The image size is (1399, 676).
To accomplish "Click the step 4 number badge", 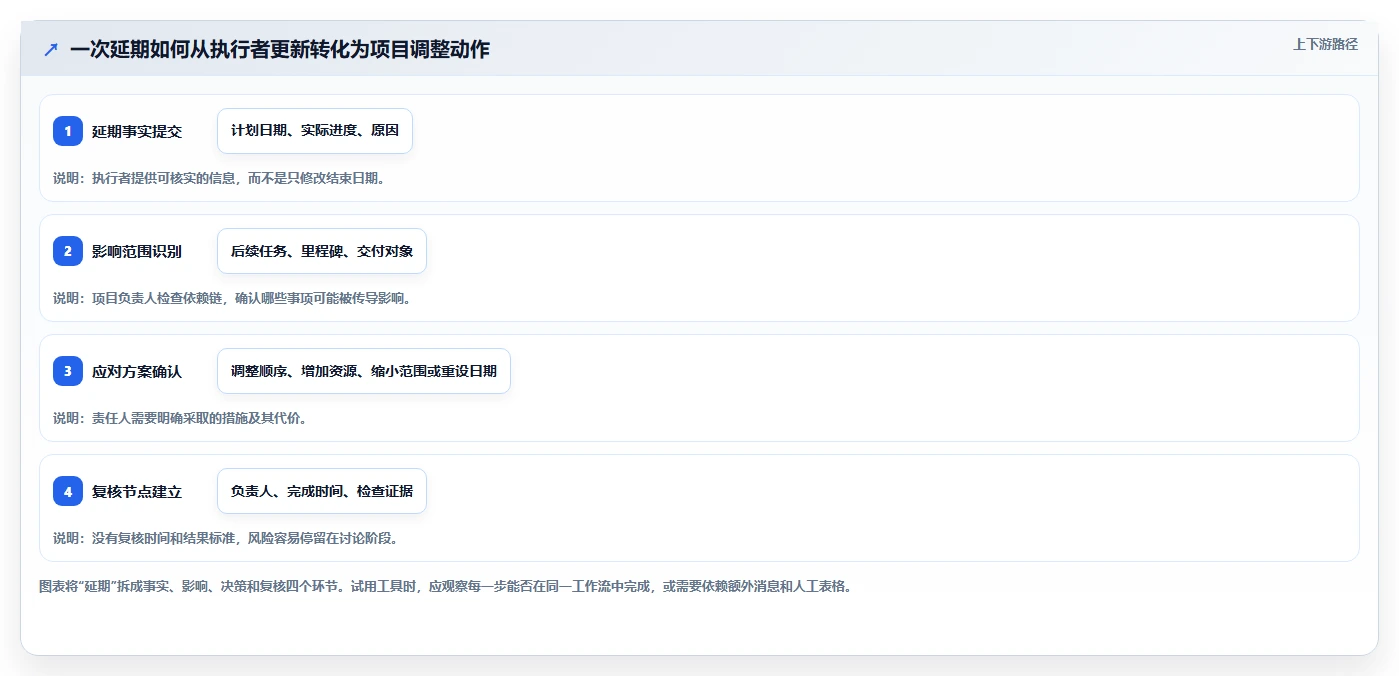I will tap(68, 491).
